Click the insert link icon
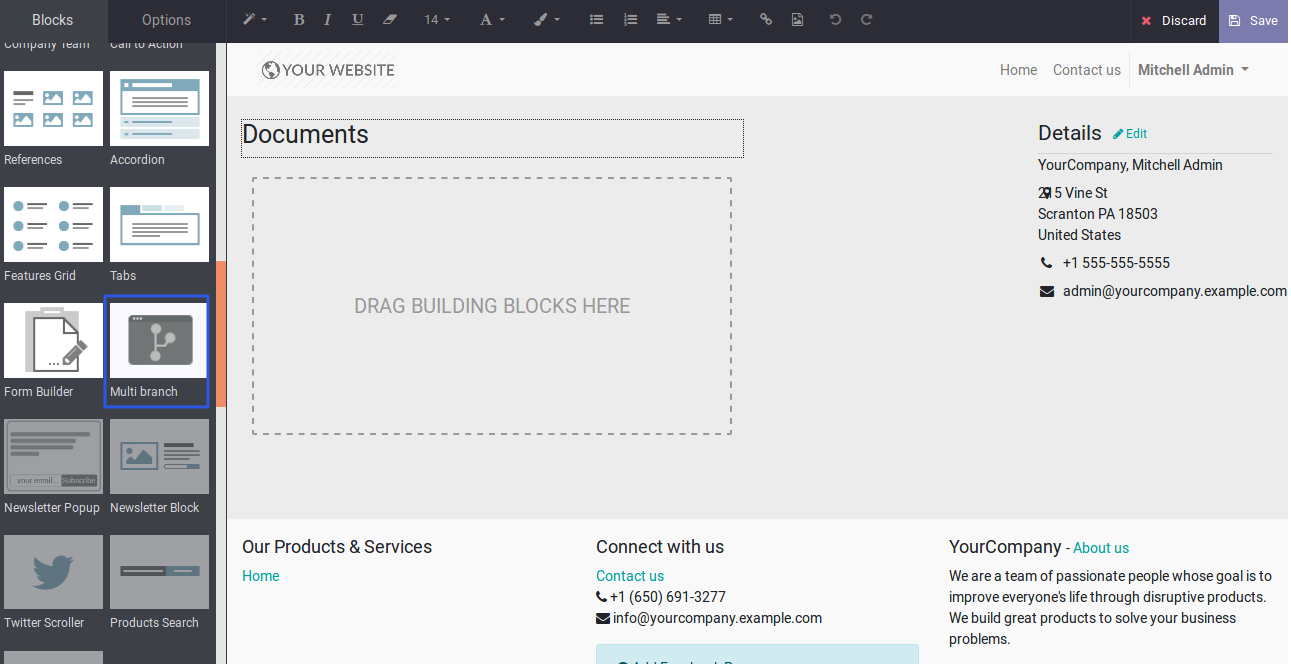1291x664 pixels. click(x=766, y=20)
